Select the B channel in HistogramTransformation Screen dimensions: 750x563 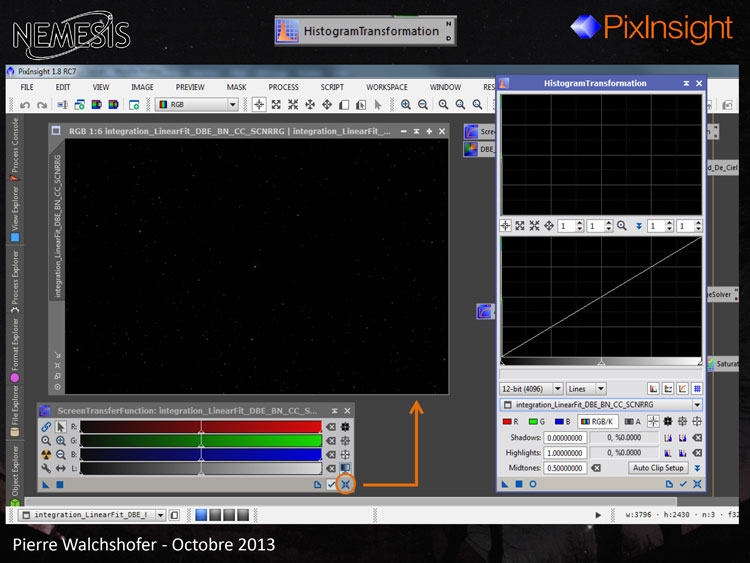562,421
